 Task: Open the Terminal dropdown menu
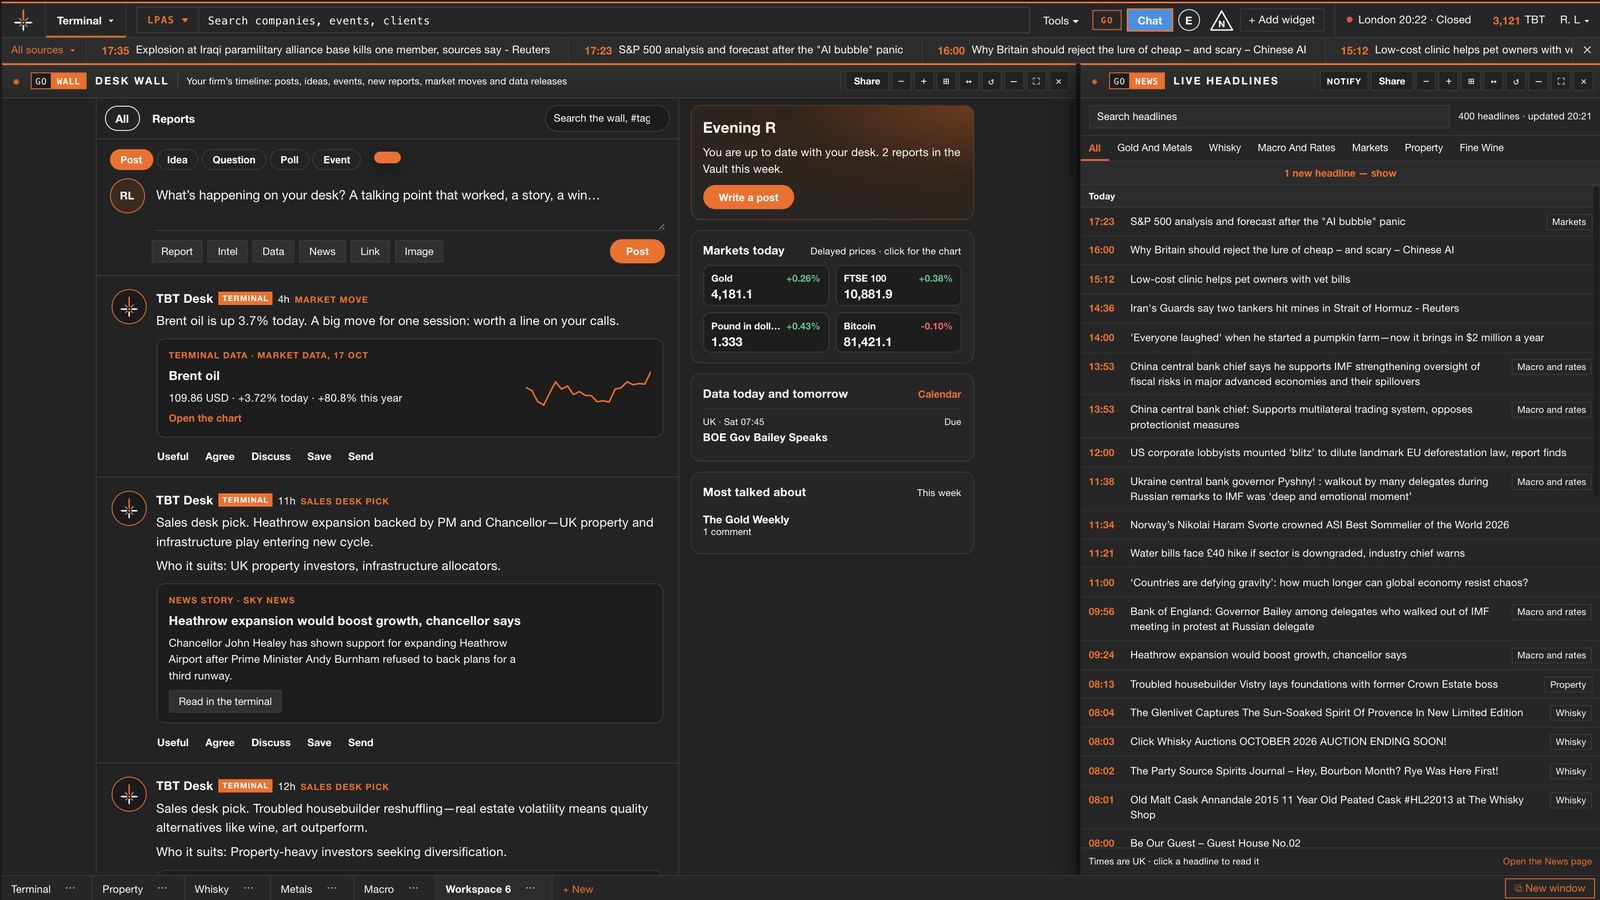coord(85,20)
